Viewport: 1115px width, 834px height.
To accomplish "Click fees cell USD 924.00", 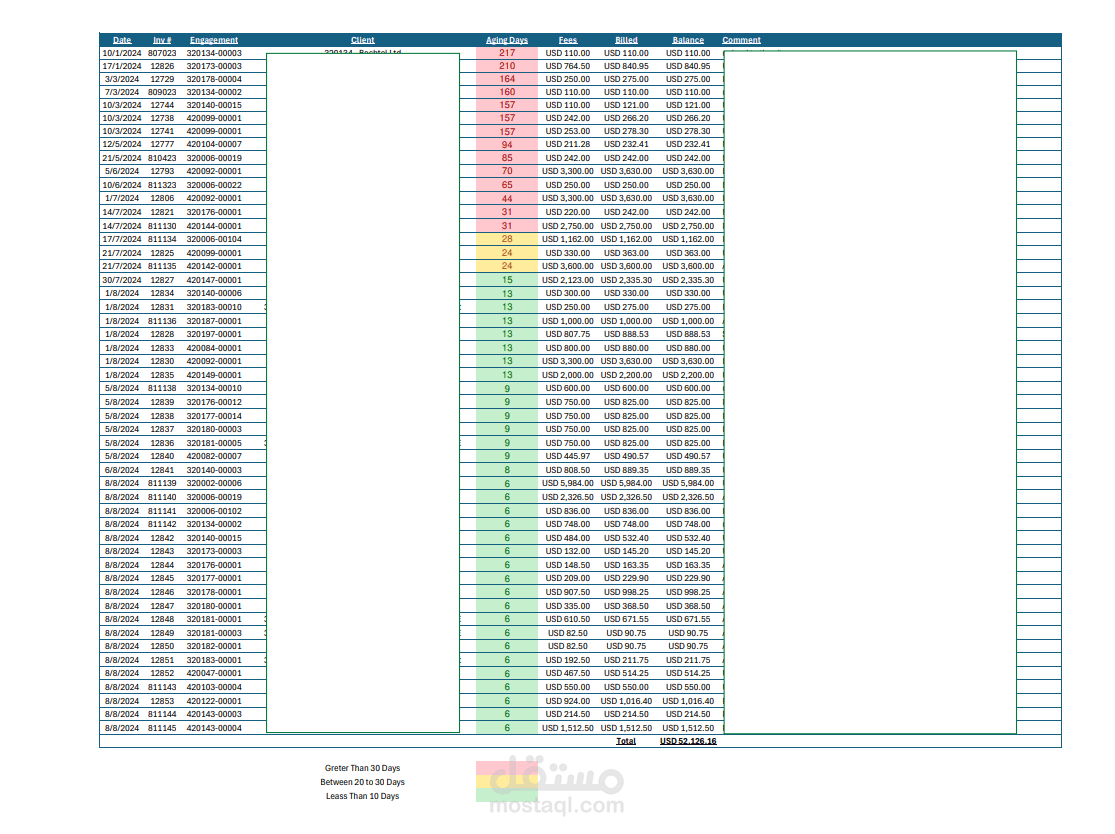I will [567, 701].
